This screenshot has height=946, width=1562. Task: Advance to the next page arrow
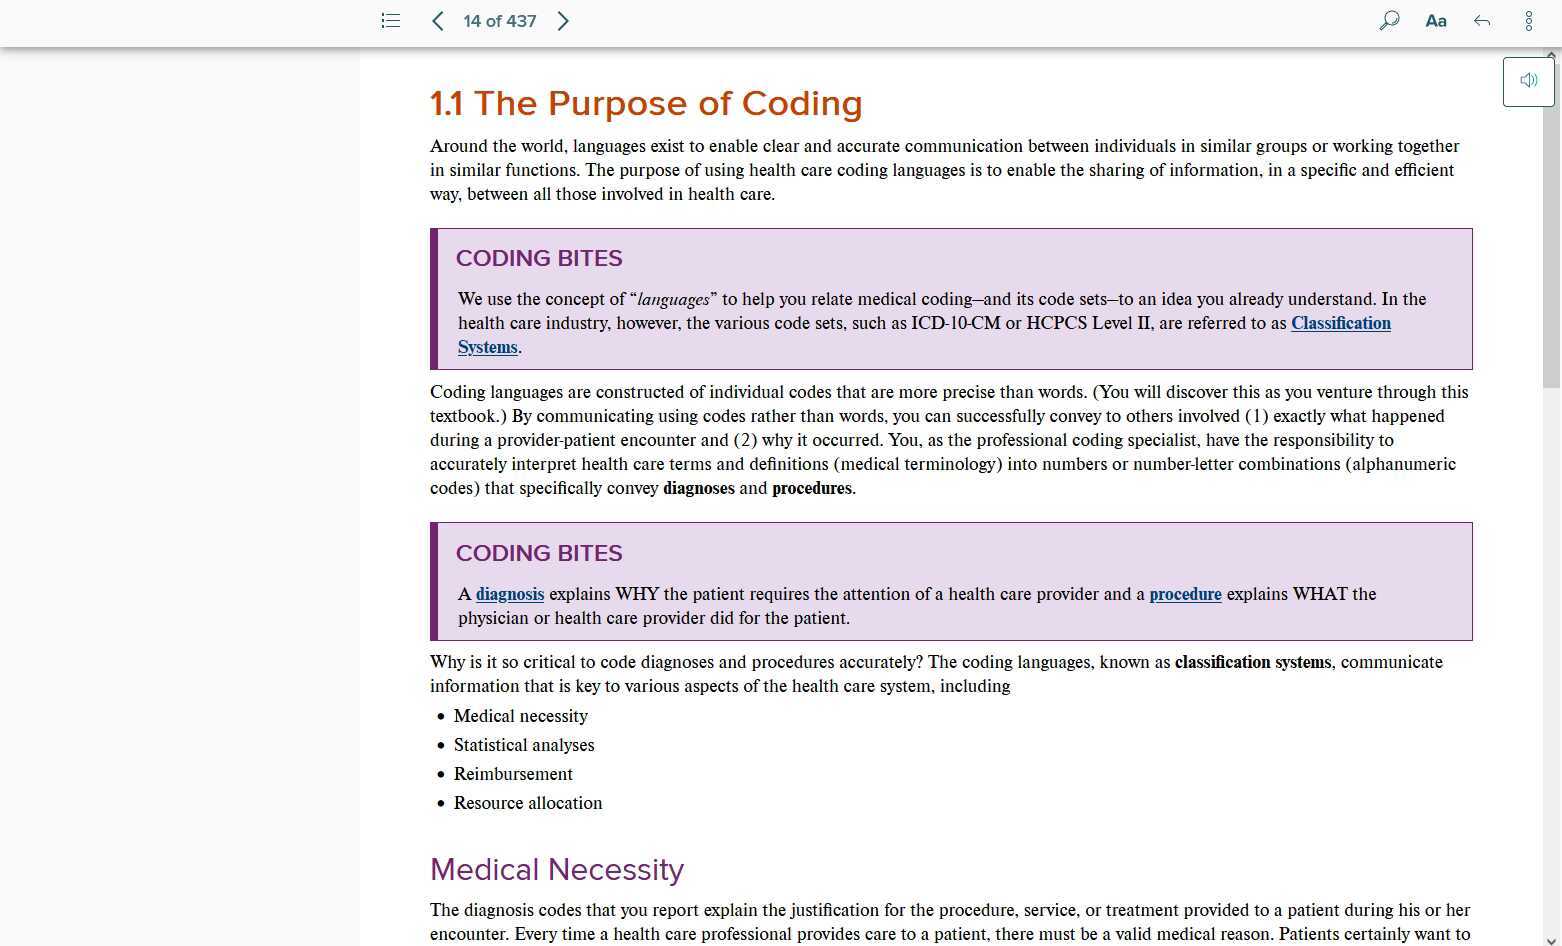coord(563,20)
